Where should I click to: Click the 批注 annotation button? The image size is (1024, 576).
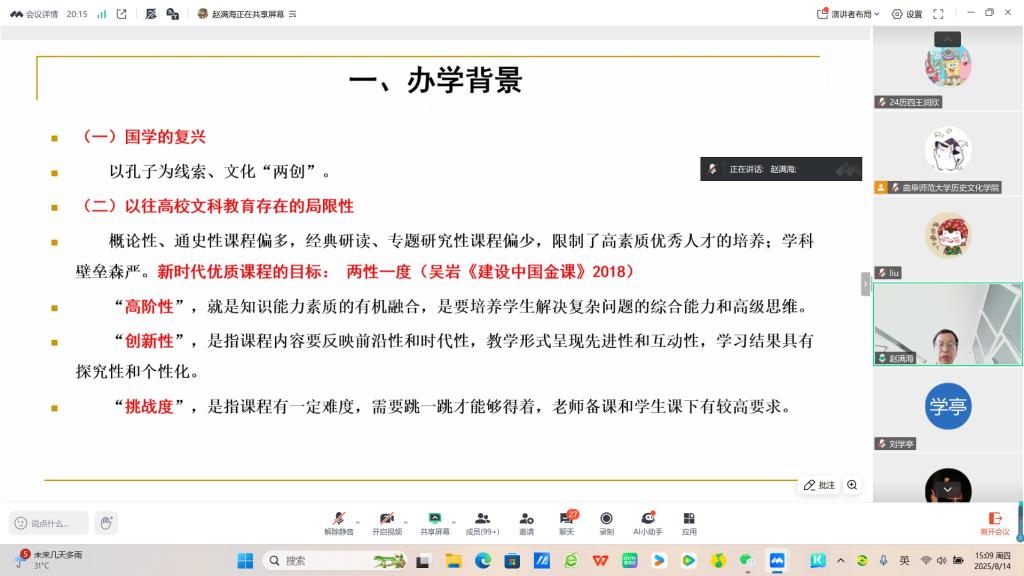coord(818,485)
